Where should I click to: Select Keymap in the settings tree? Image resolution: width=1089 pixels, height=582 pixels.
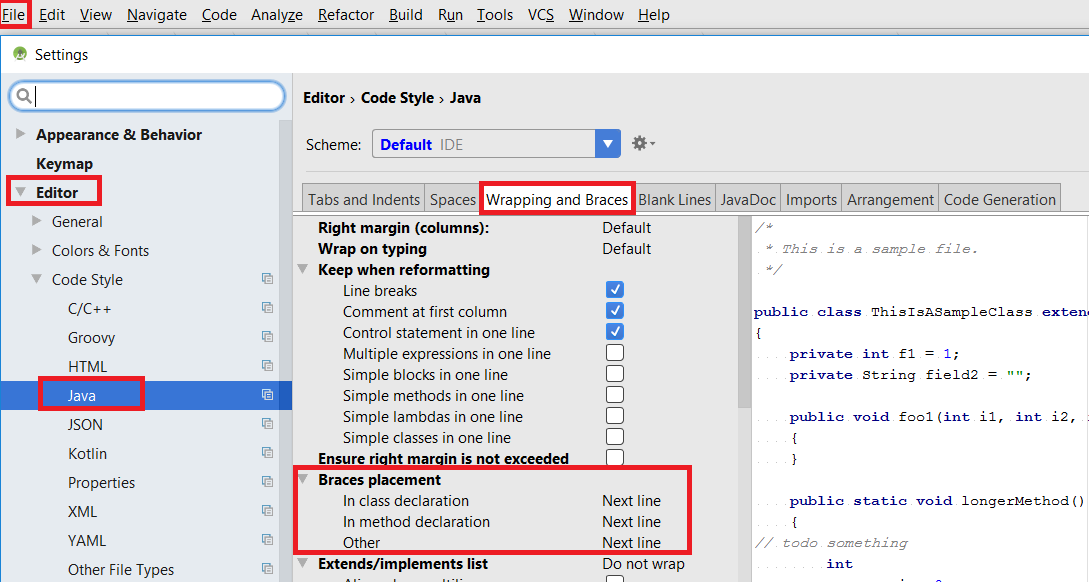pyautogui.click(x=65, y=163)
